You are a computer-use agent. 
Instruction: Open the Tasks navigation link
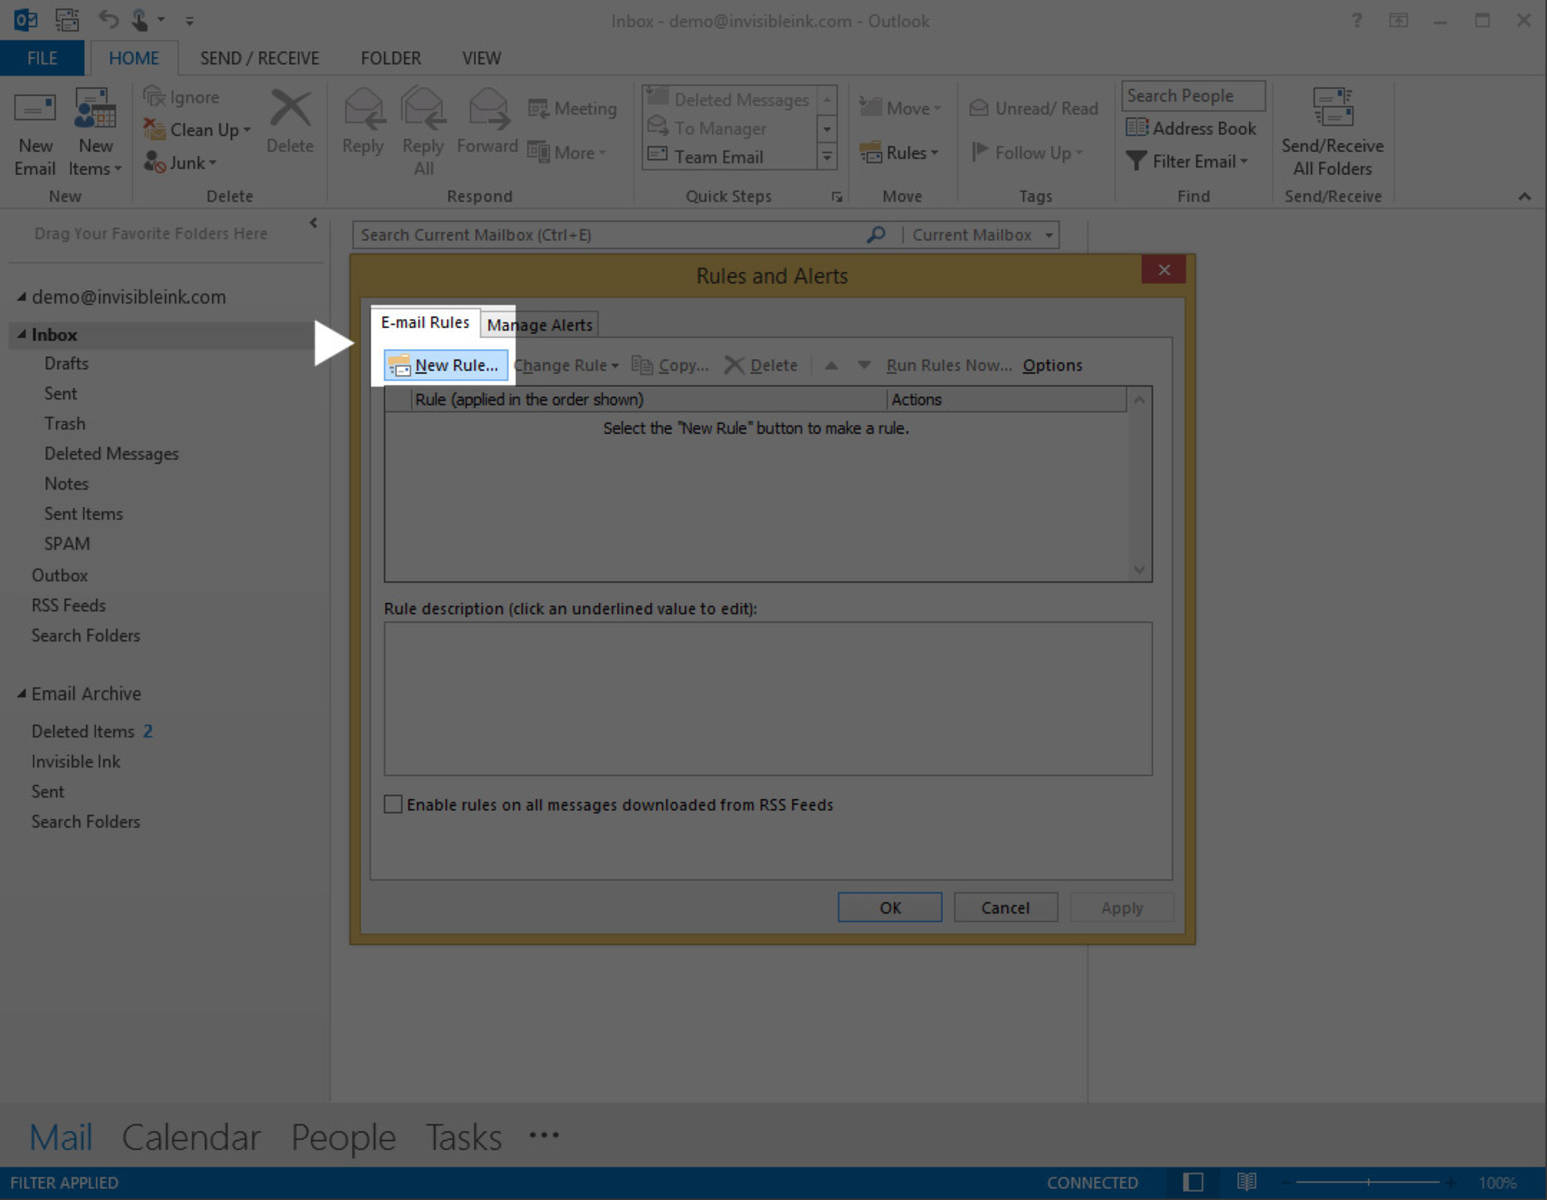pyautogui.click(x=463, y=1137)
